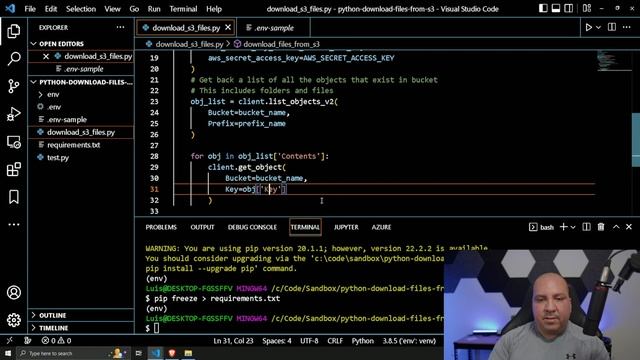Create a new terminal with plus icon
This screenshot has height=360, width=640.
click(x=563, y=227)
